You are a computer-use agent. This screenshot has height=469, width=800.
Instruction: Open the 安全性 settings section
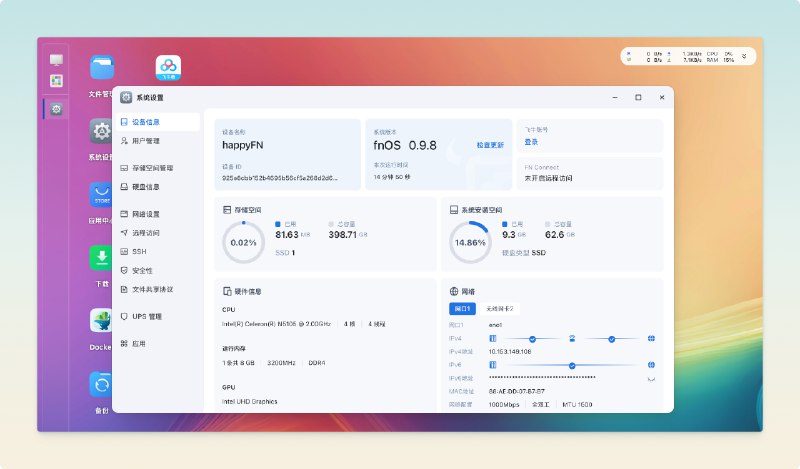click(142, 270)
